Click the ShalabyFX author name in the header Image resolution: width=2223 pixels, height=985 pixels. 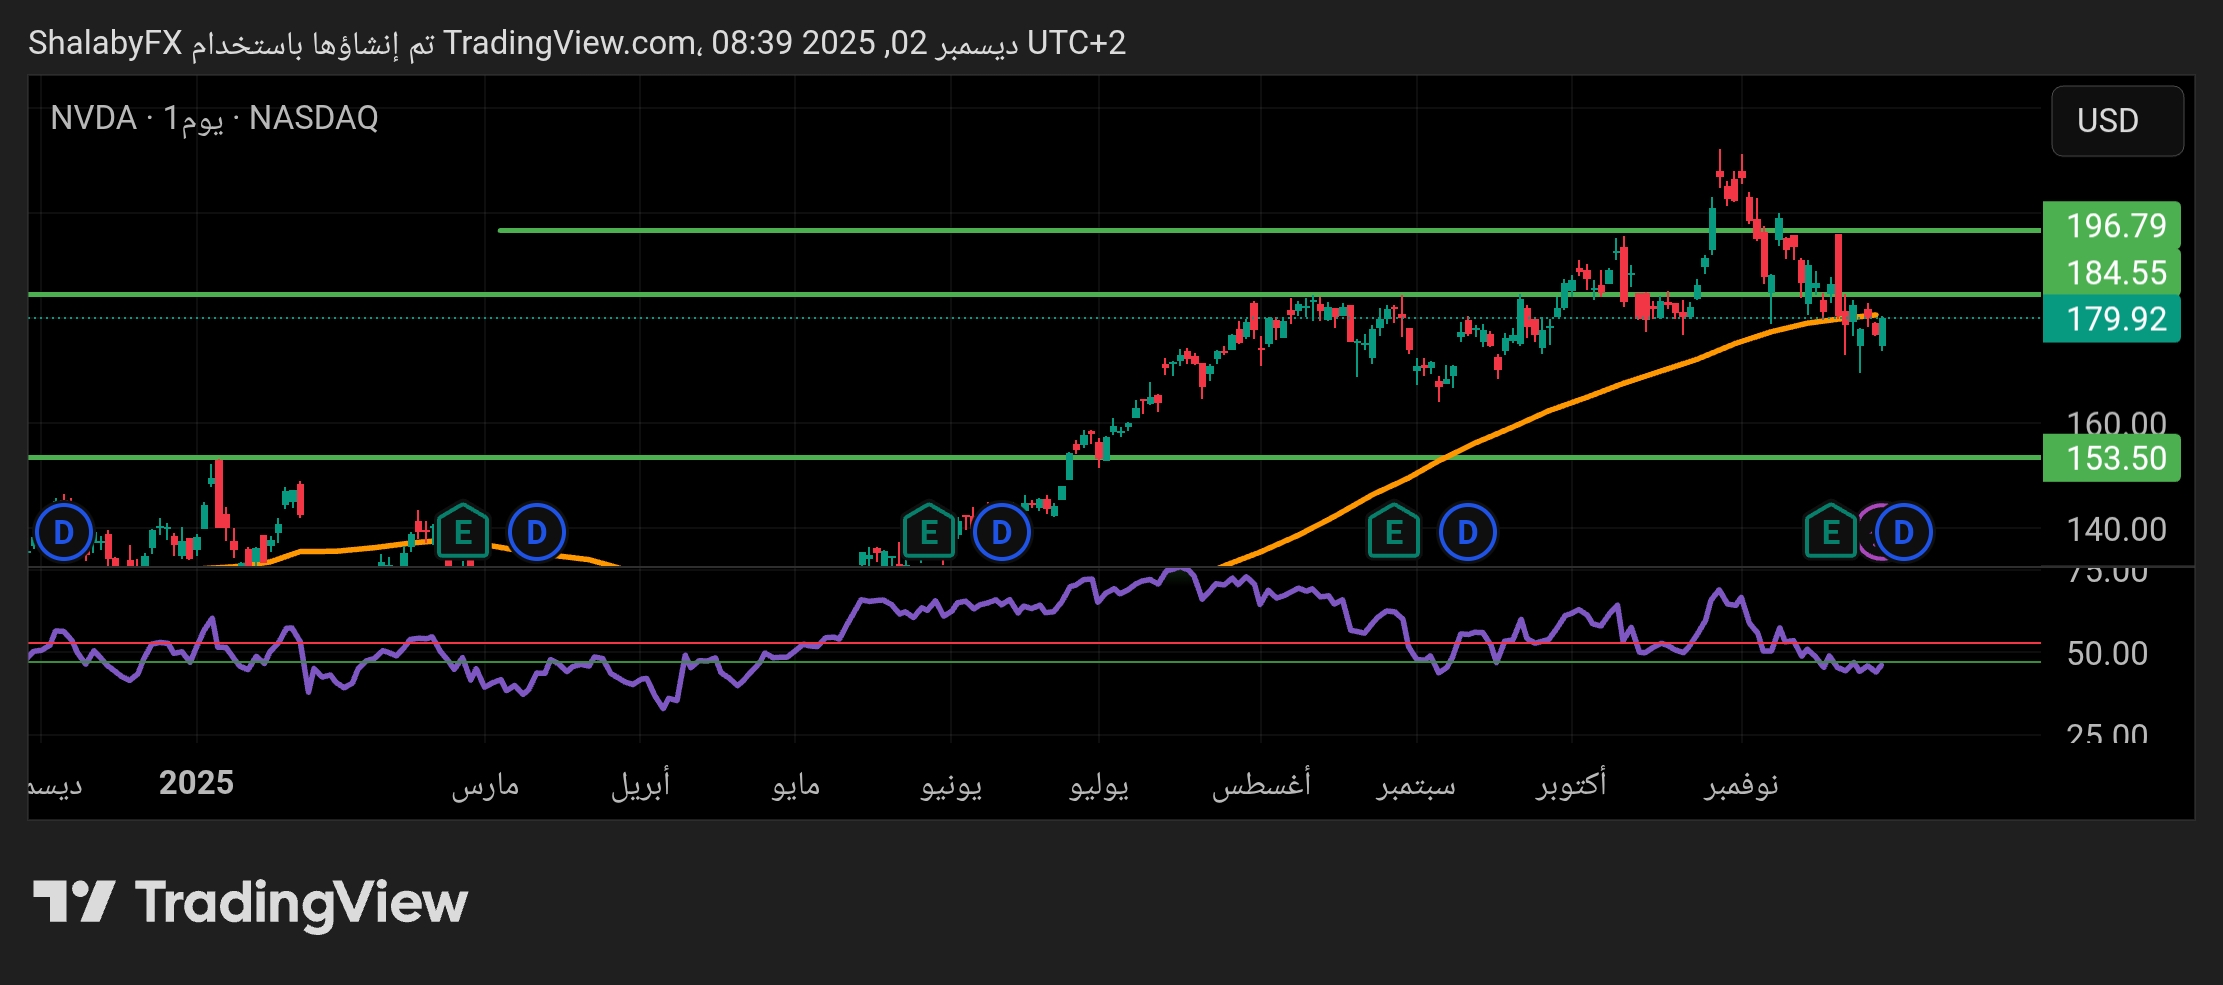coord(105,43)
